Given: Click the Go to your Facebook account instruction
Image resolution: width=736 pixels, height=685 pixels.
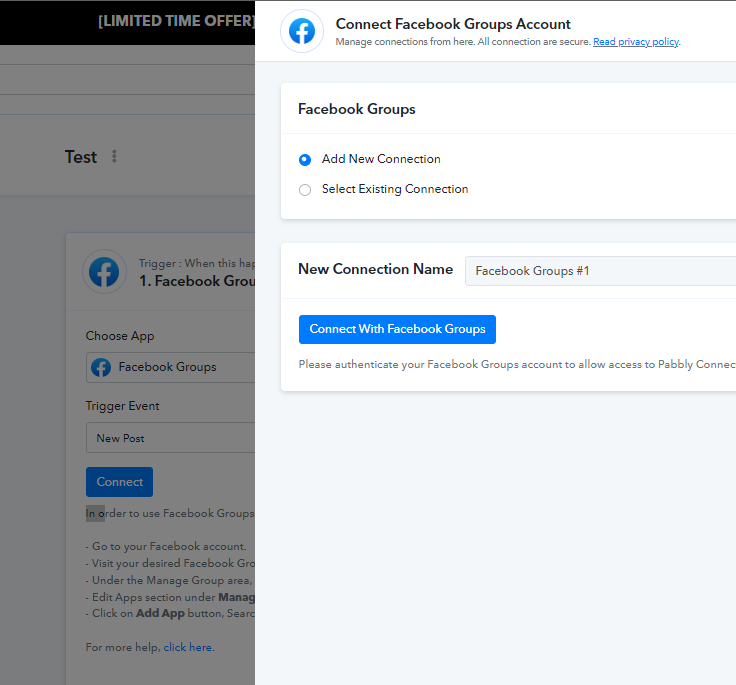Looking at the screenshot, I should pyautogui.click(x=166, y=546).
